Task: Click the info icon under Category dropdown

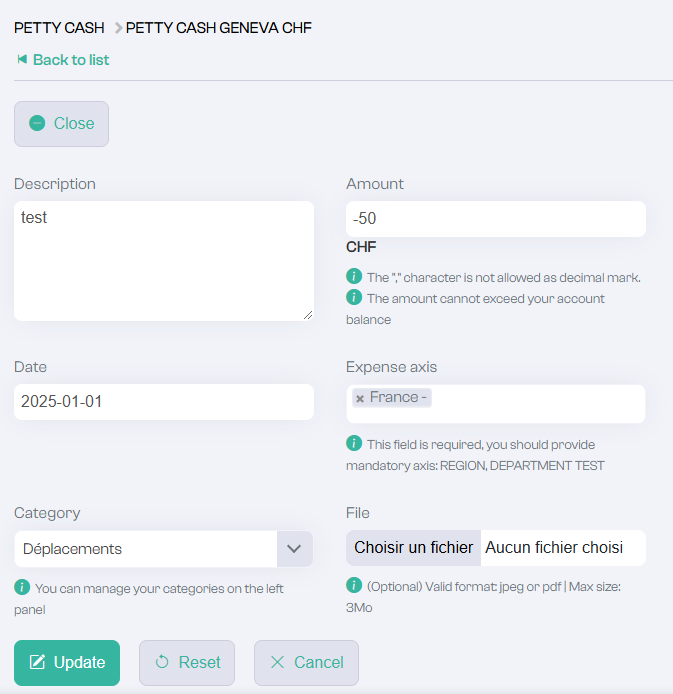Action: [x=22, y=587]
